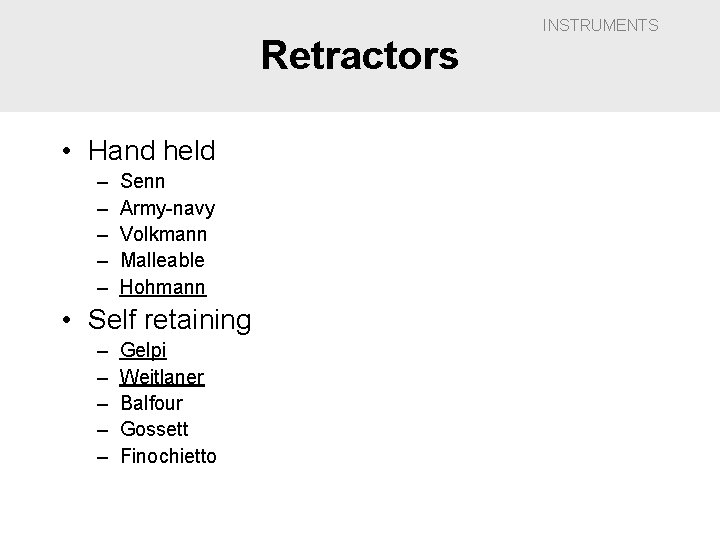The image size is (720, 540).
Task: Select the Retractors slide title
Action: point(359,56)
